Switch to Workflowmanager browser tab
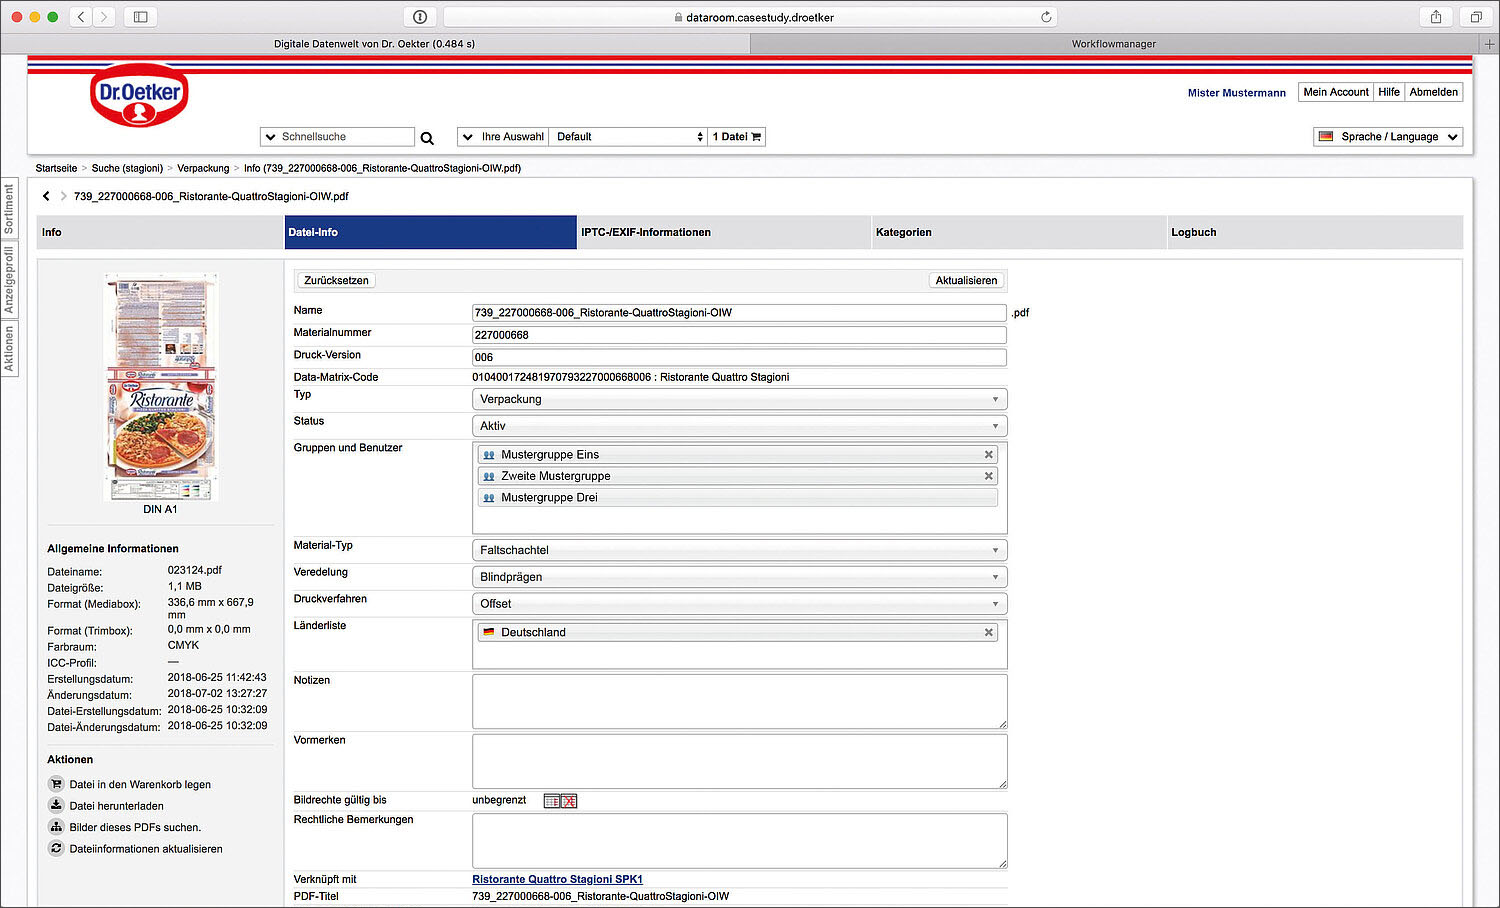 [x=1114, y=44]
